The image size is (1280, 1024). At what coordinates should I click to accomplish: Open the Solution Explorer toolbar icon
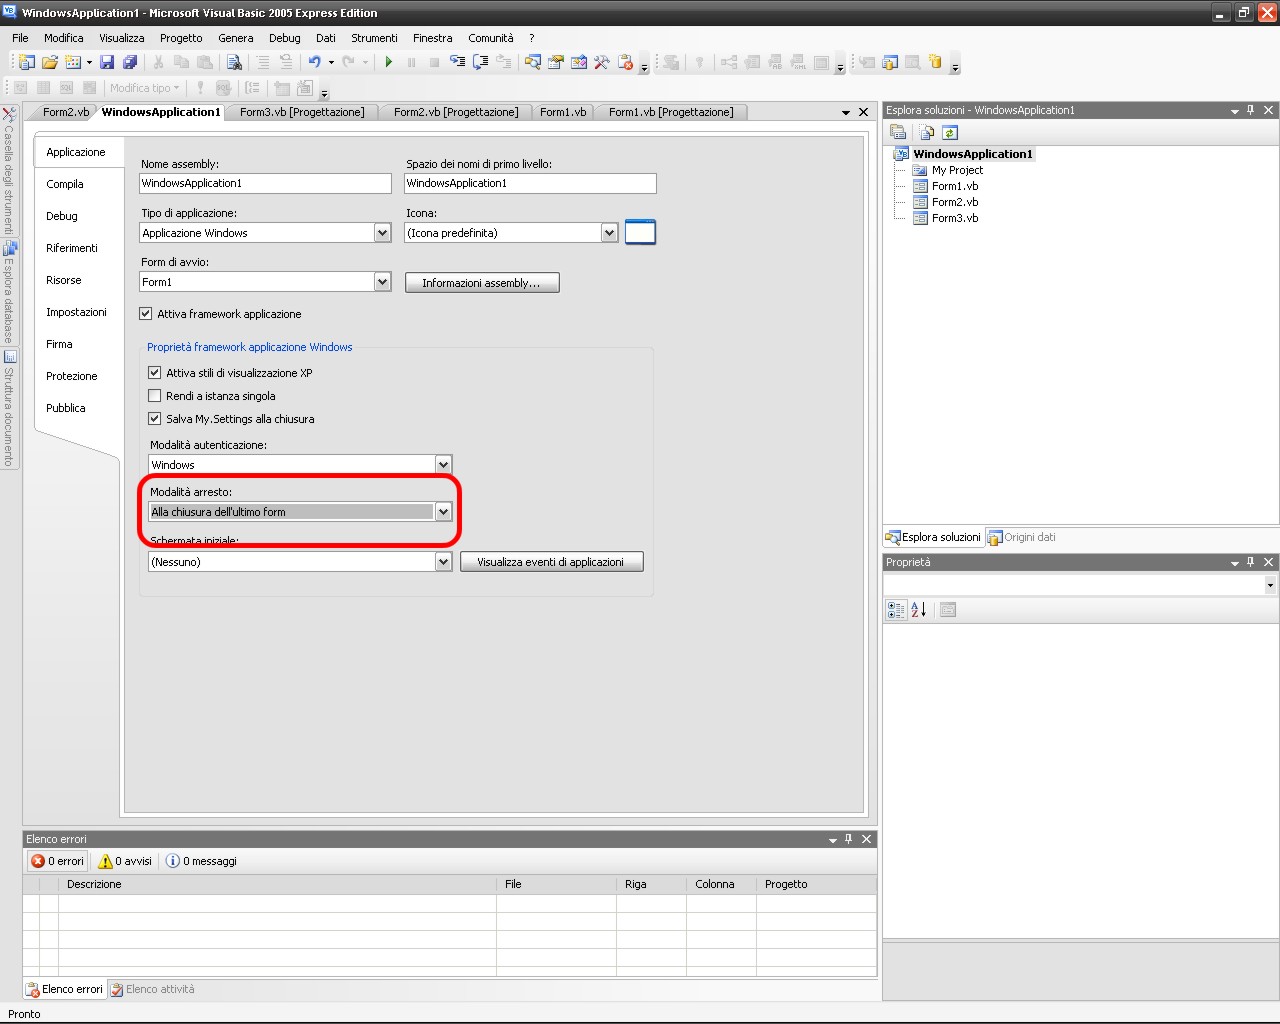pyautogui.click(x=532, y=62)
